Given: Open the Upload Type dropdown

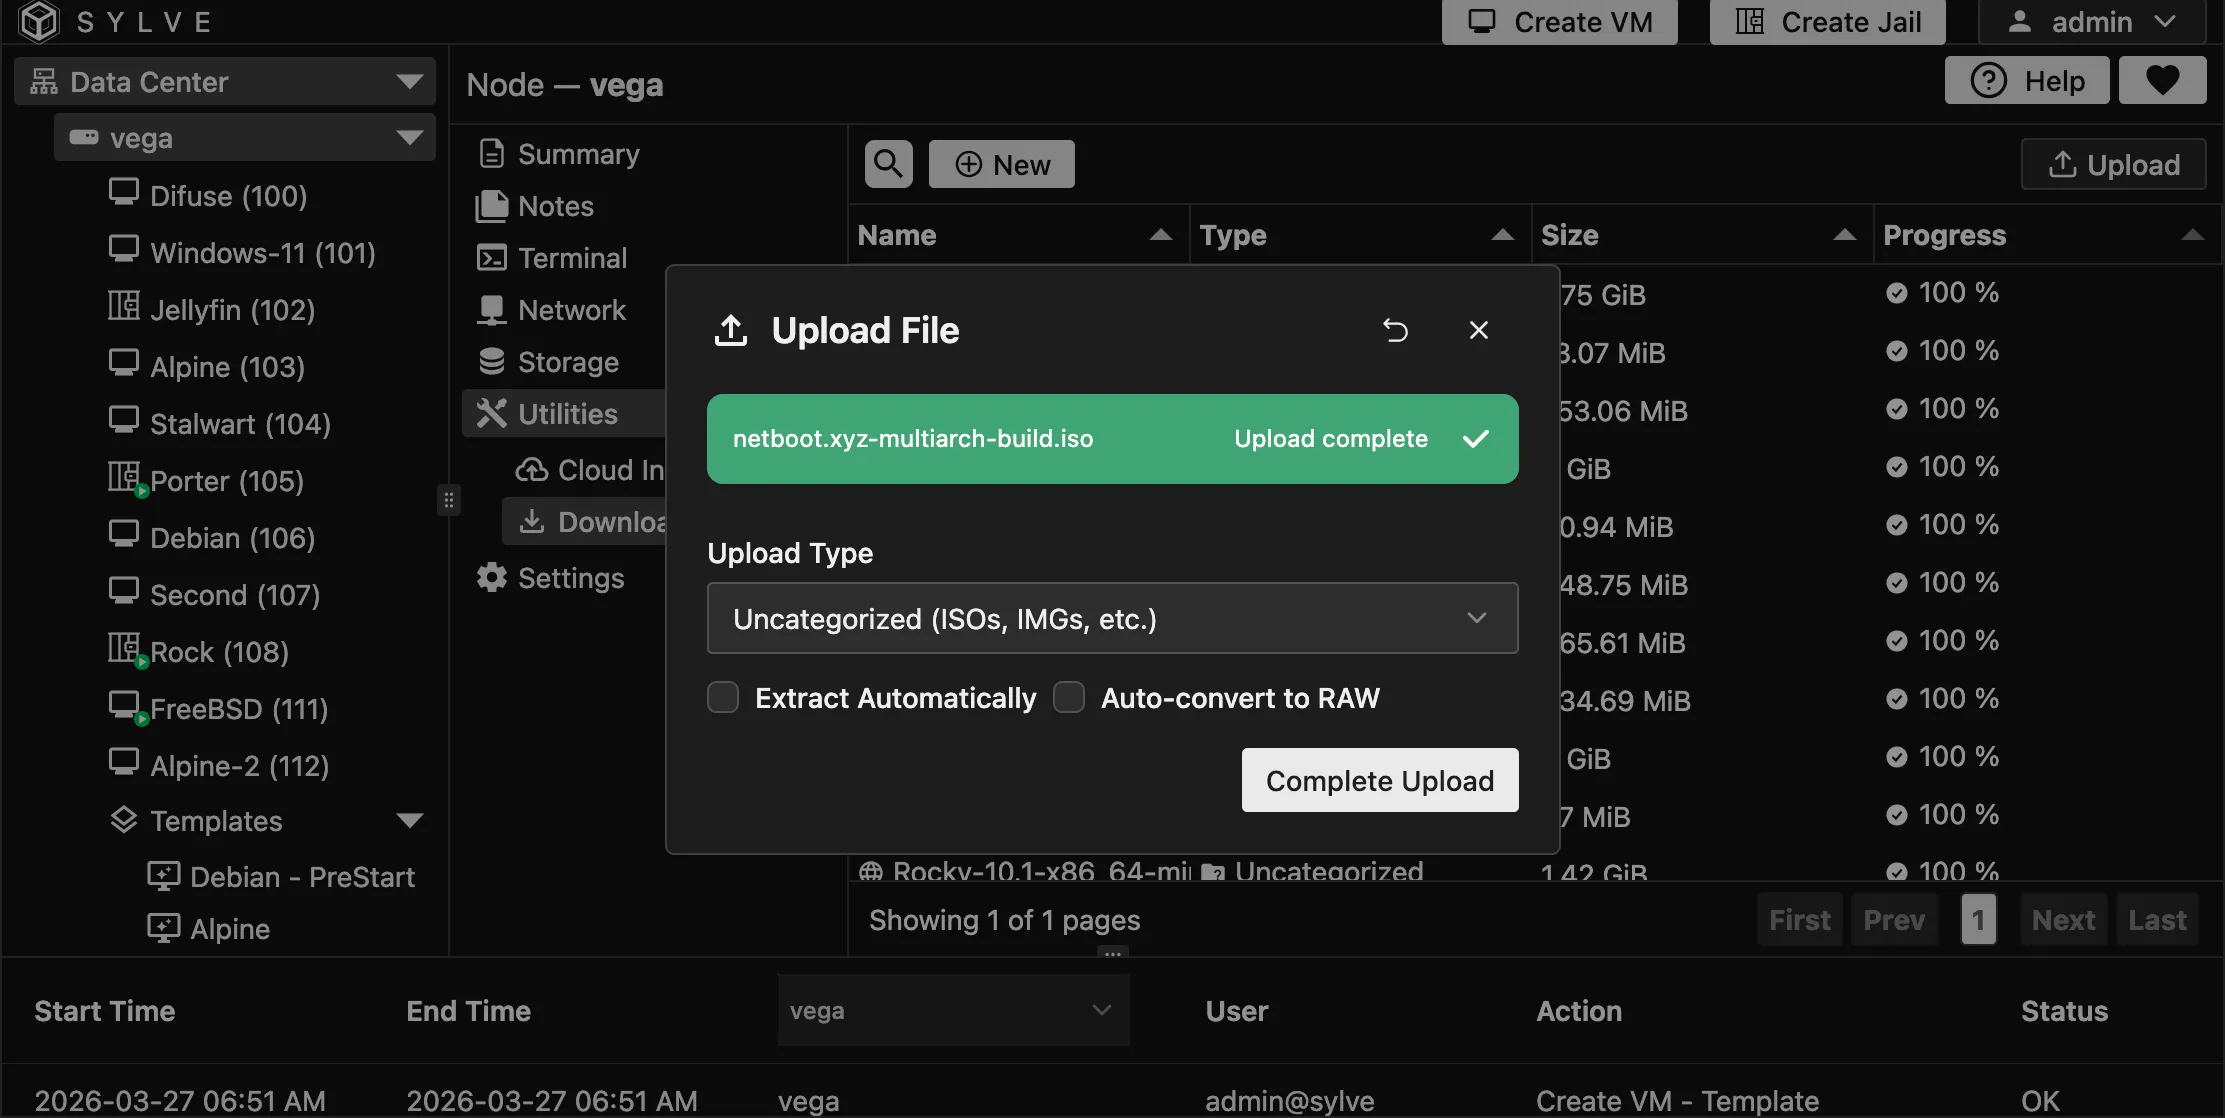Looking at the screenshot, I should tap(1112, 618).
